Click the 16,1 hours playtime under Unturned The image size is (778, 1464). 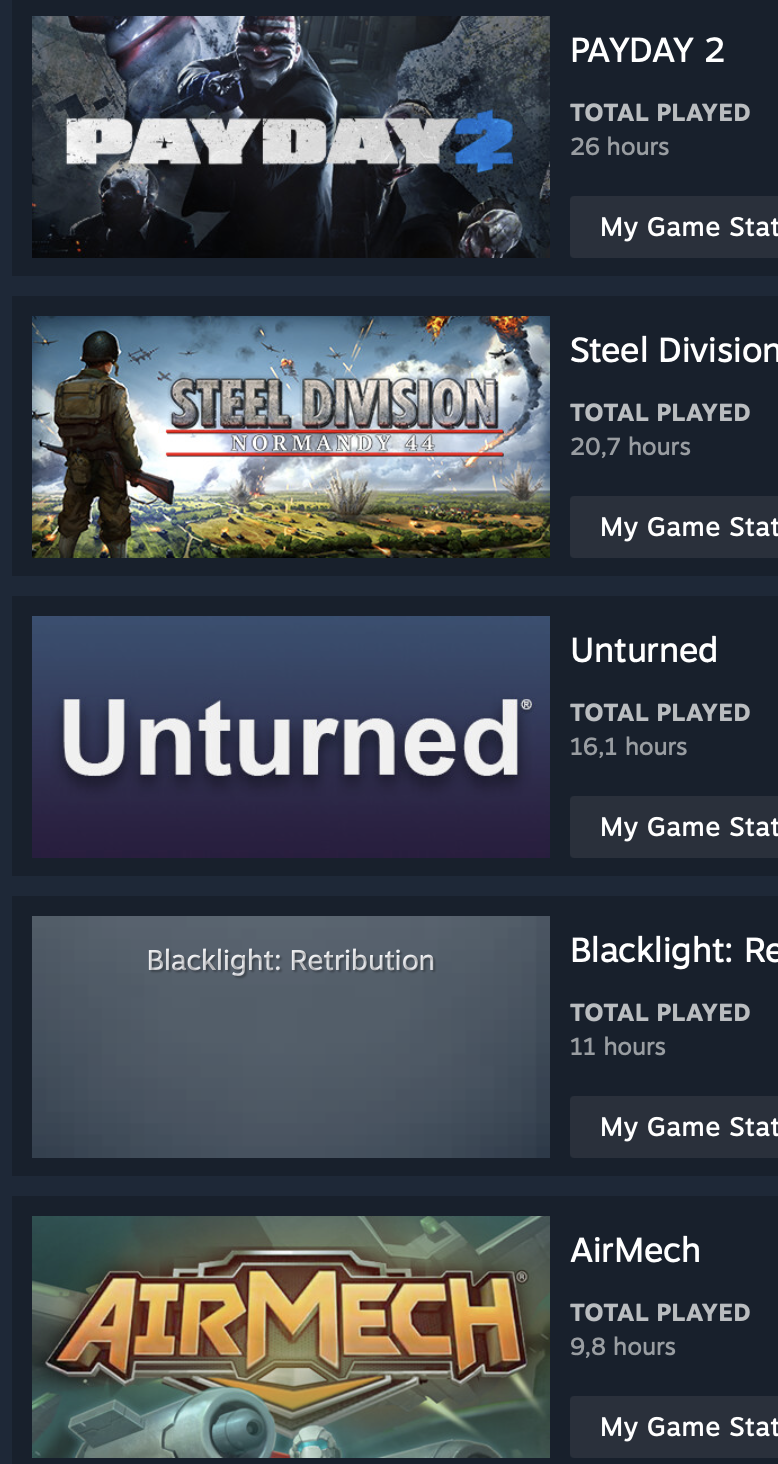pyautogui.click(x=628, y=747)
